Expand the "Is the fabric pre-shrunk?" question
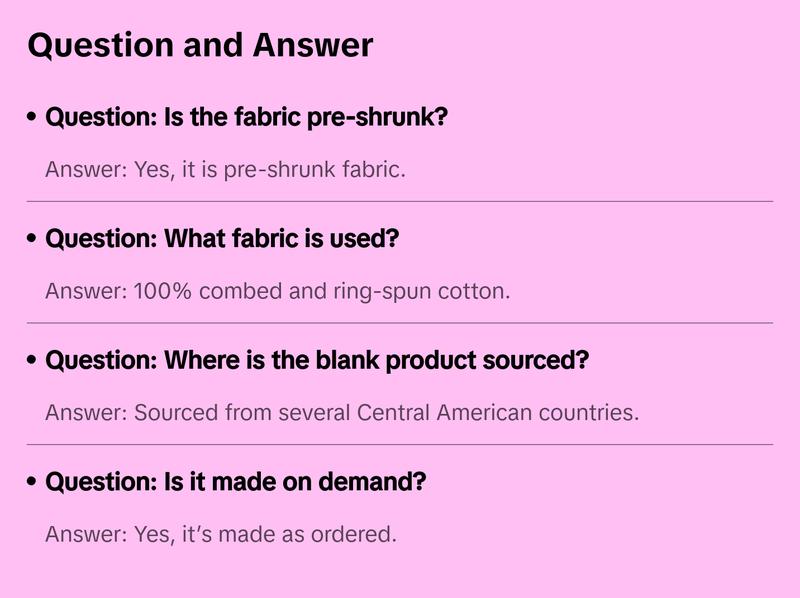 click(246, 117)
